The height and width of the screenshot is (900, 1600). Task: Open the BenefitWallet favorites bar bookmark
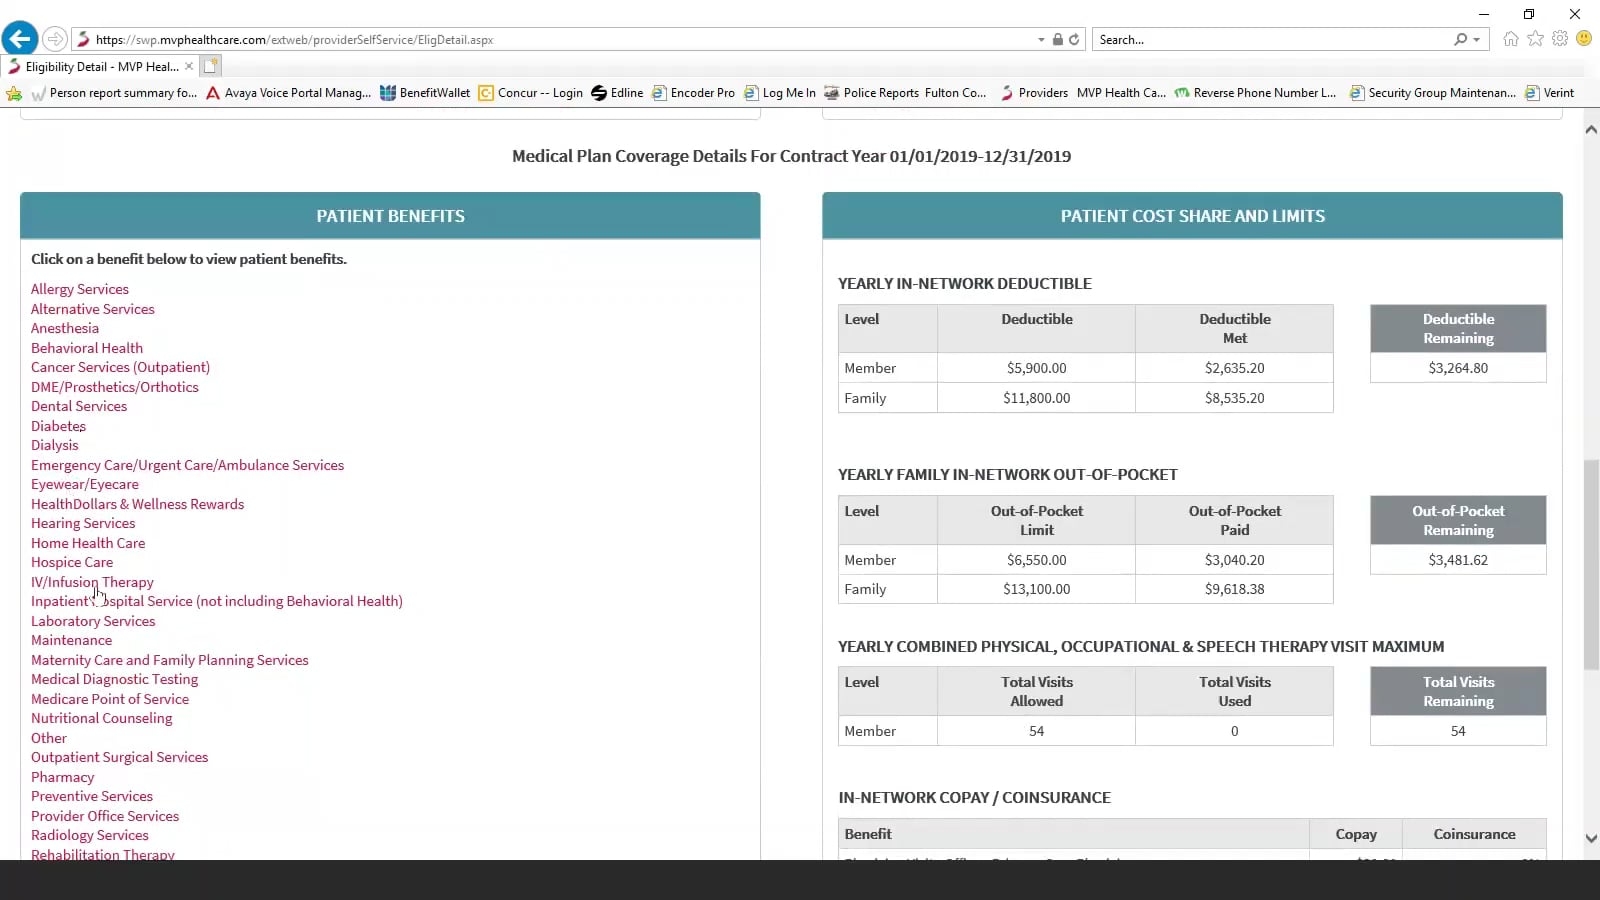click(x=425, y=93)
